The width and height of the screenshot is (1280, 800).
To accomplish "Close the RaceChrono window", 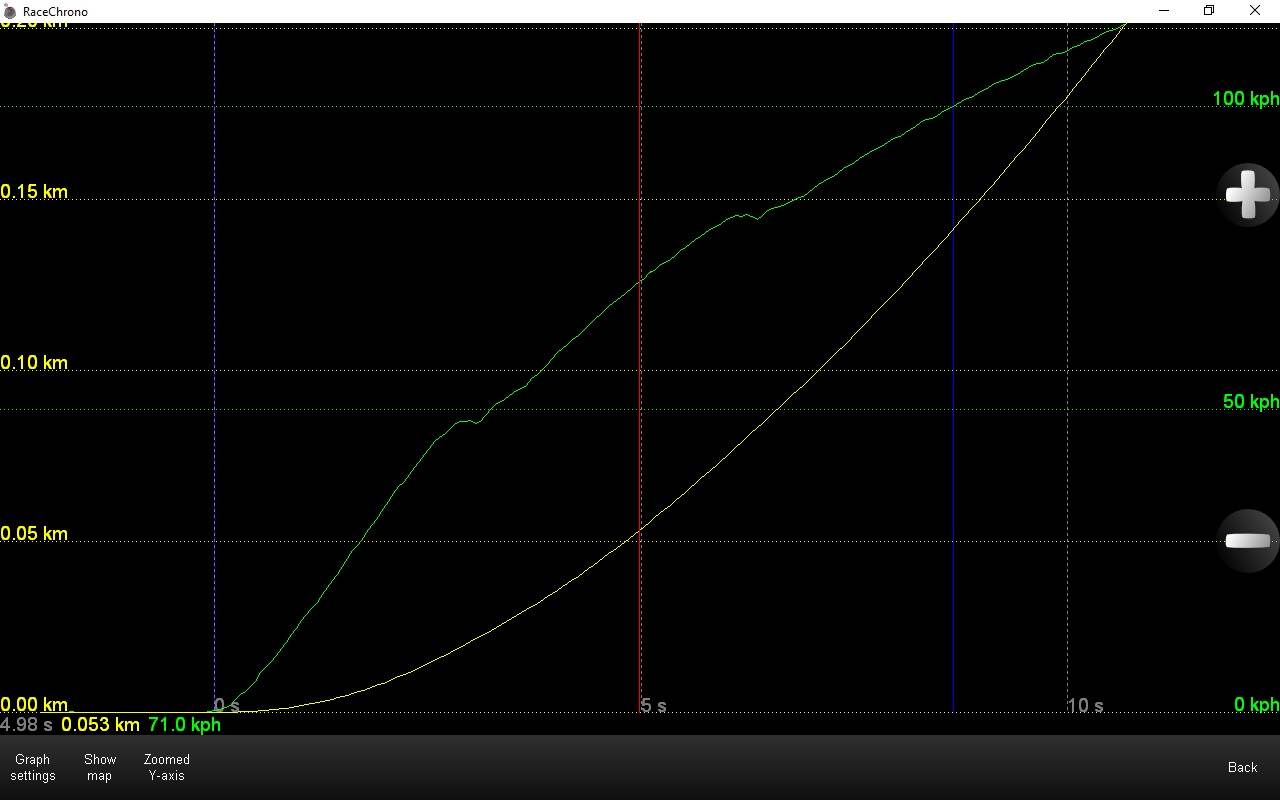I will click(1255, 11).
